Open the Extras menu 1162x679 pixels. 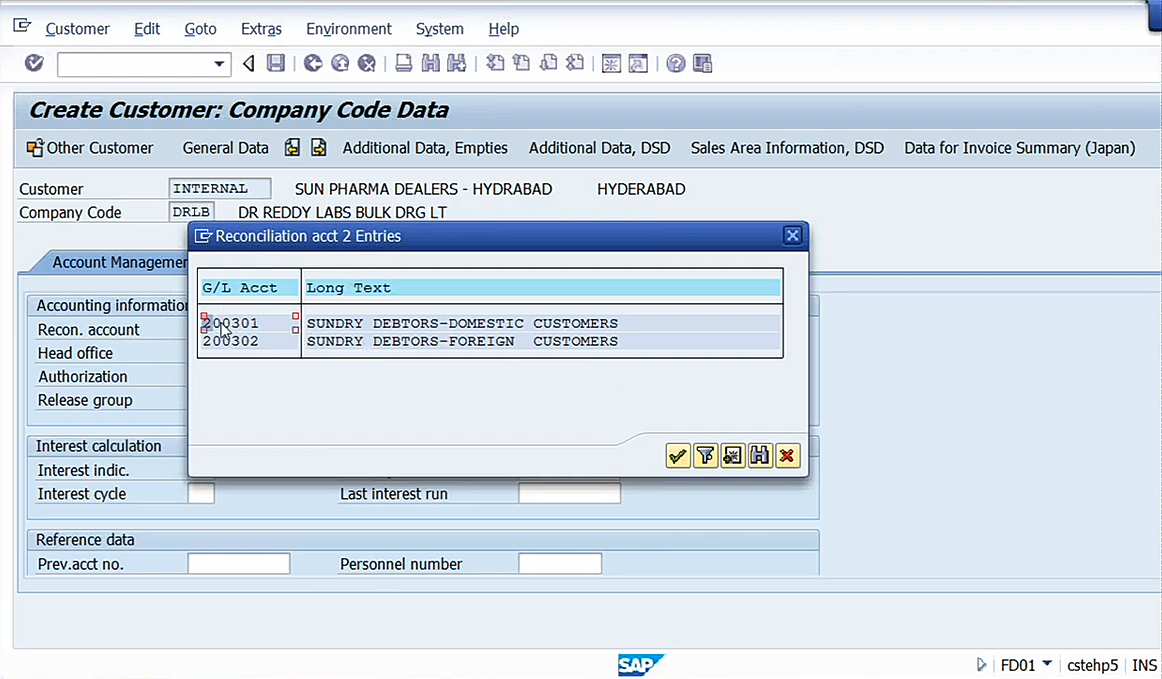(262, 29)
